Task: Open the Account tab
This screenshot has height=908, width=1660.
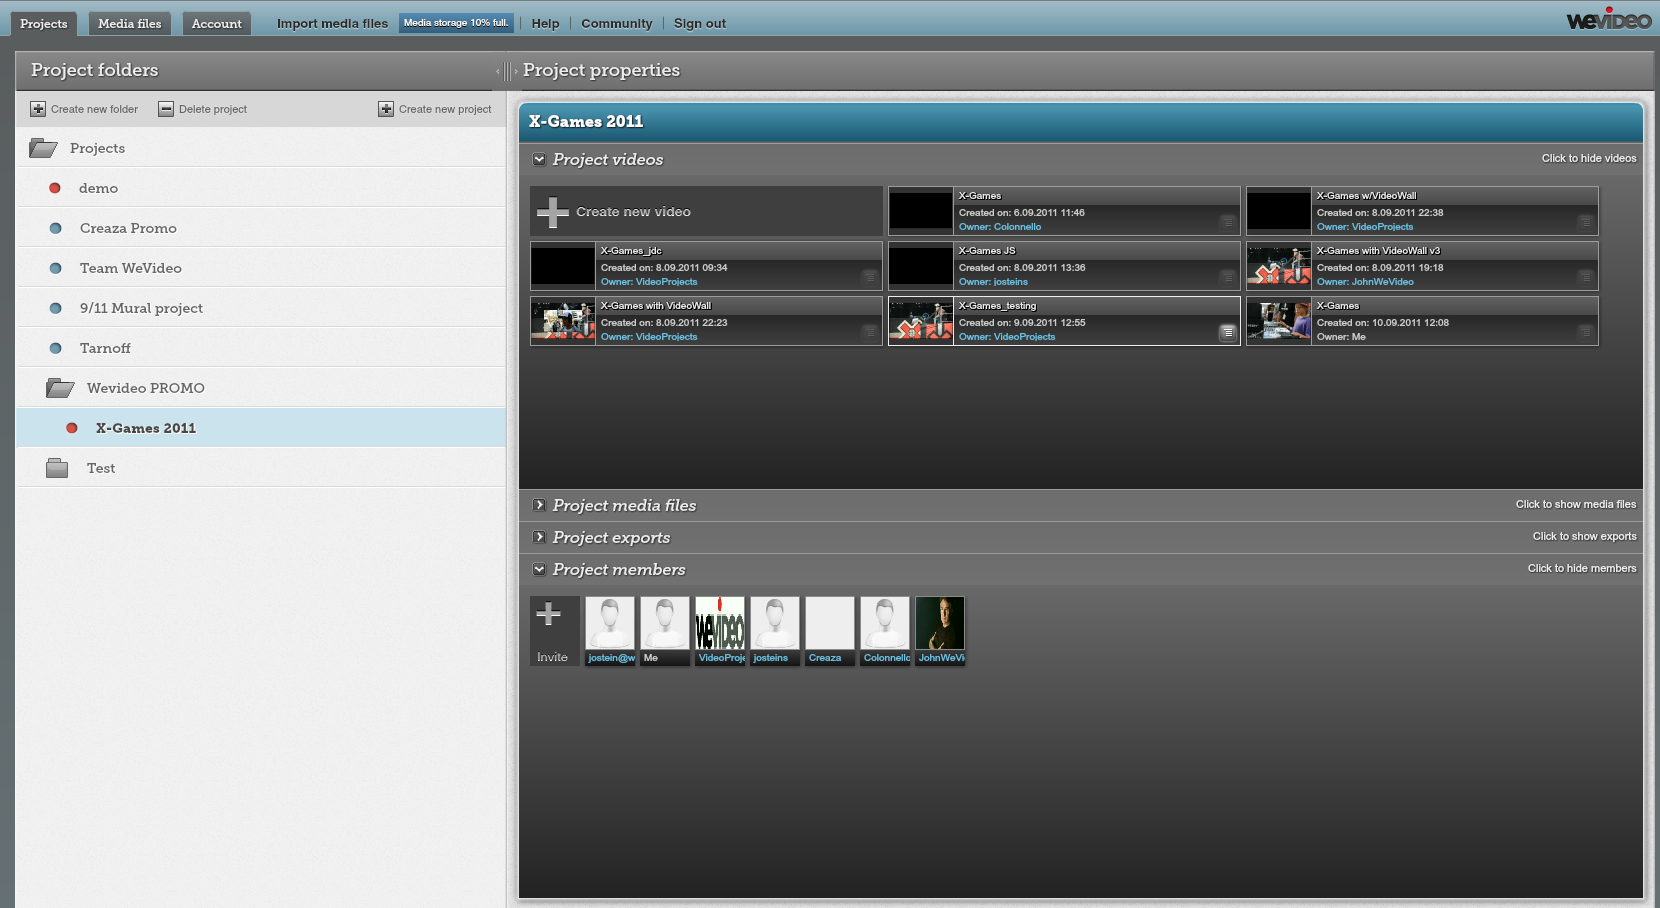Action: [x=217, y=24]
